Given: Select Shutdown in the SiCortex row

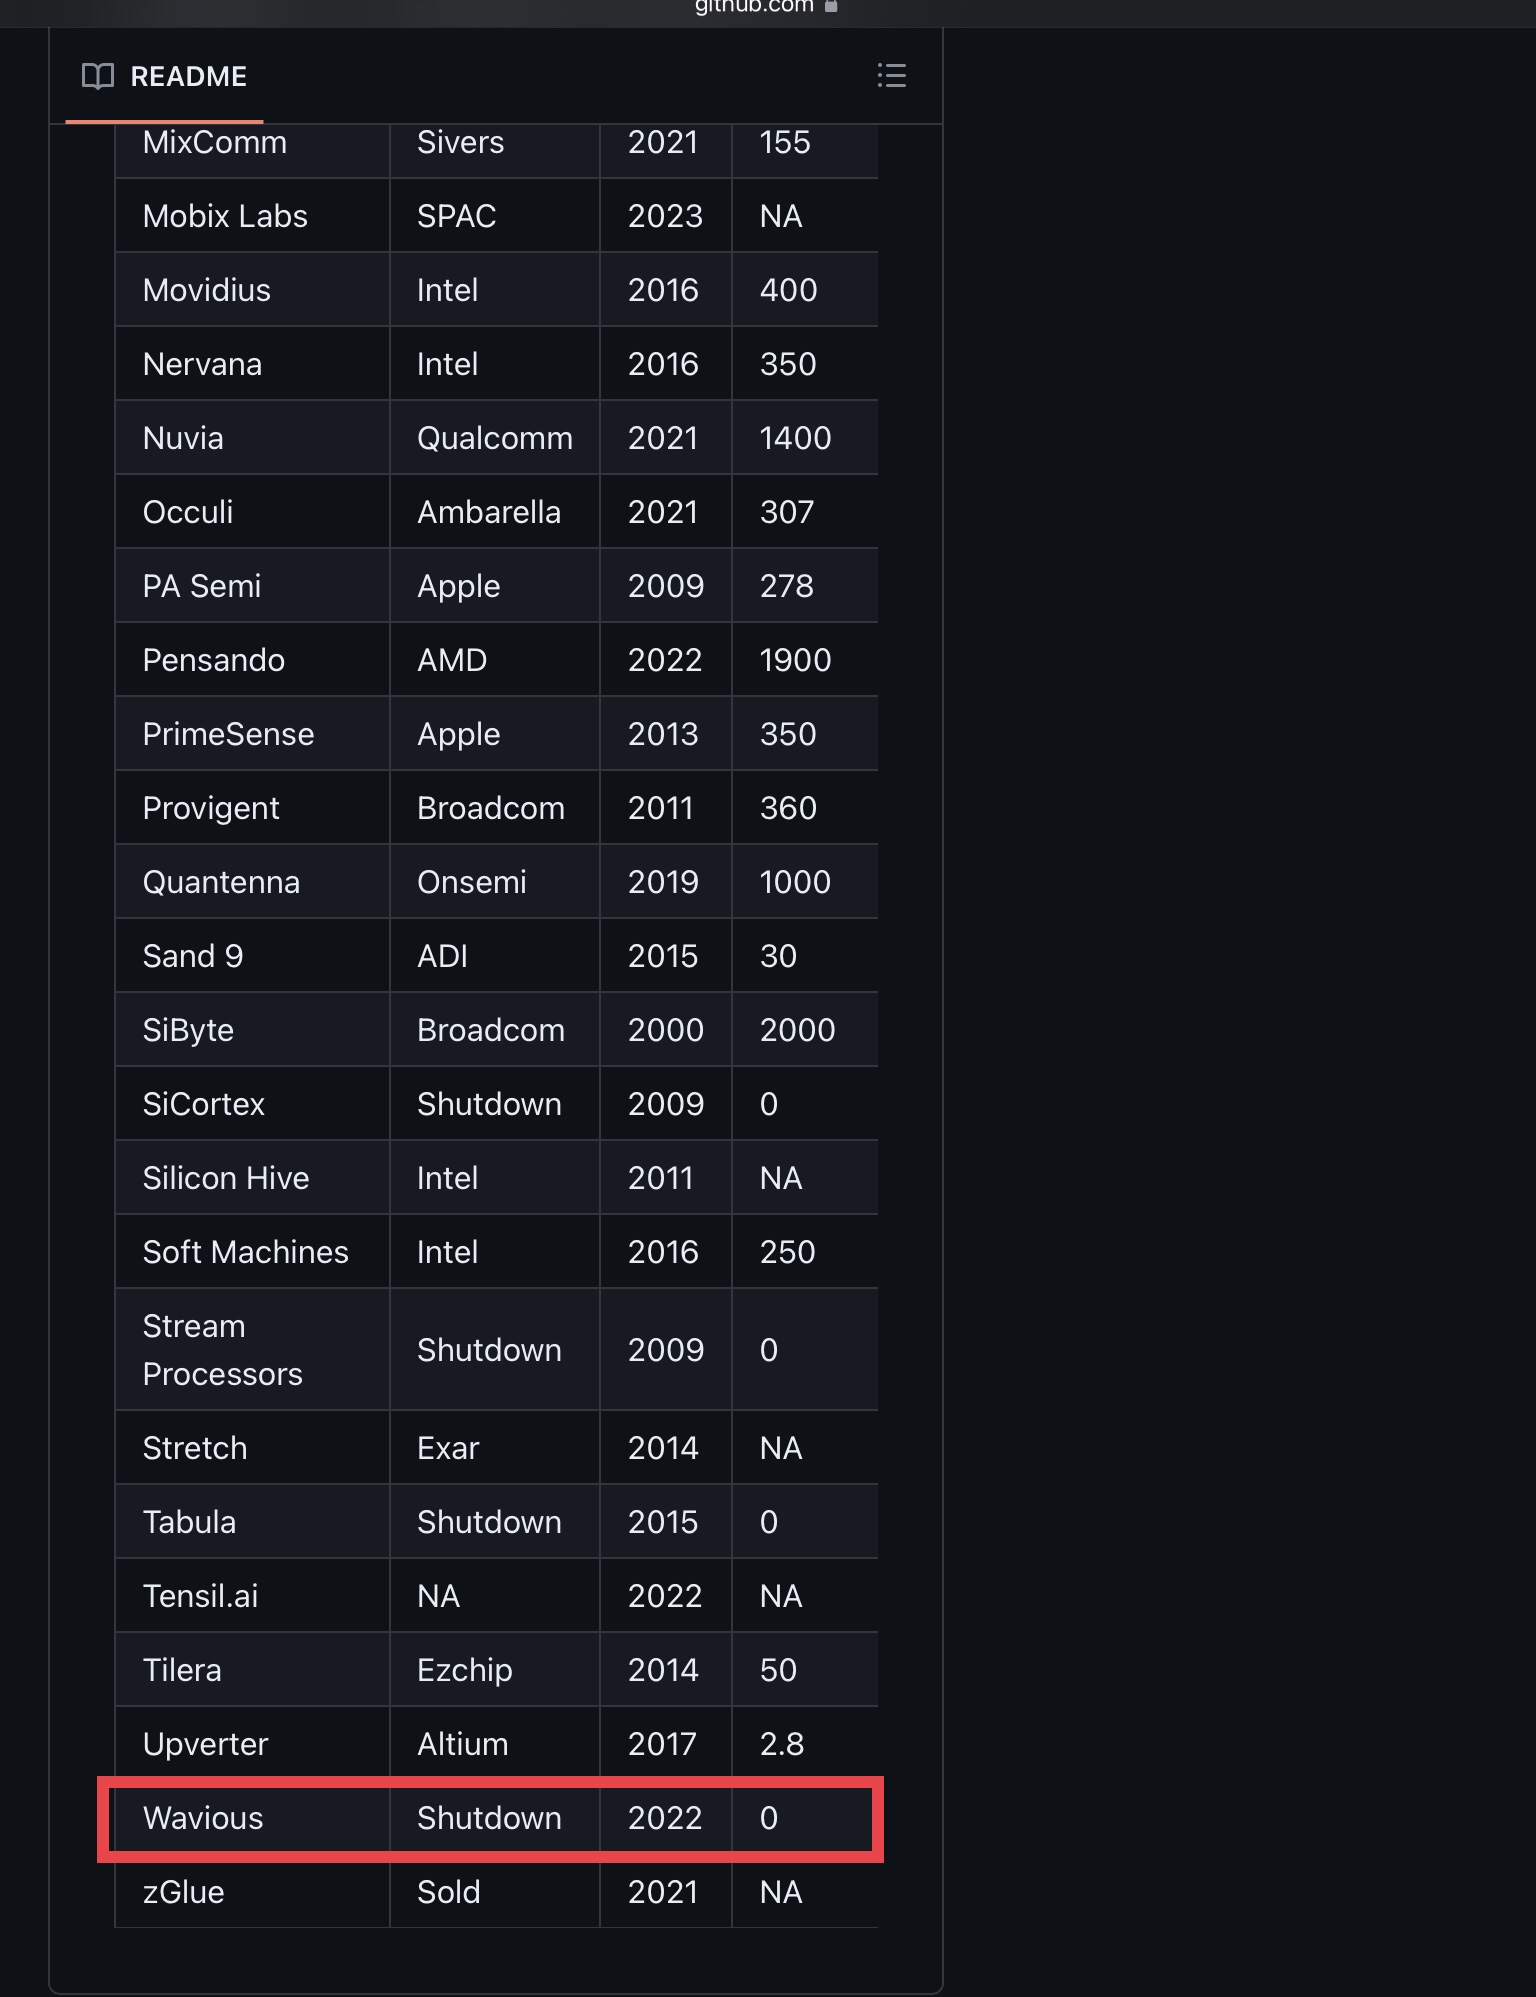Looking at the screenshot, I should (x=489, y=1104).
